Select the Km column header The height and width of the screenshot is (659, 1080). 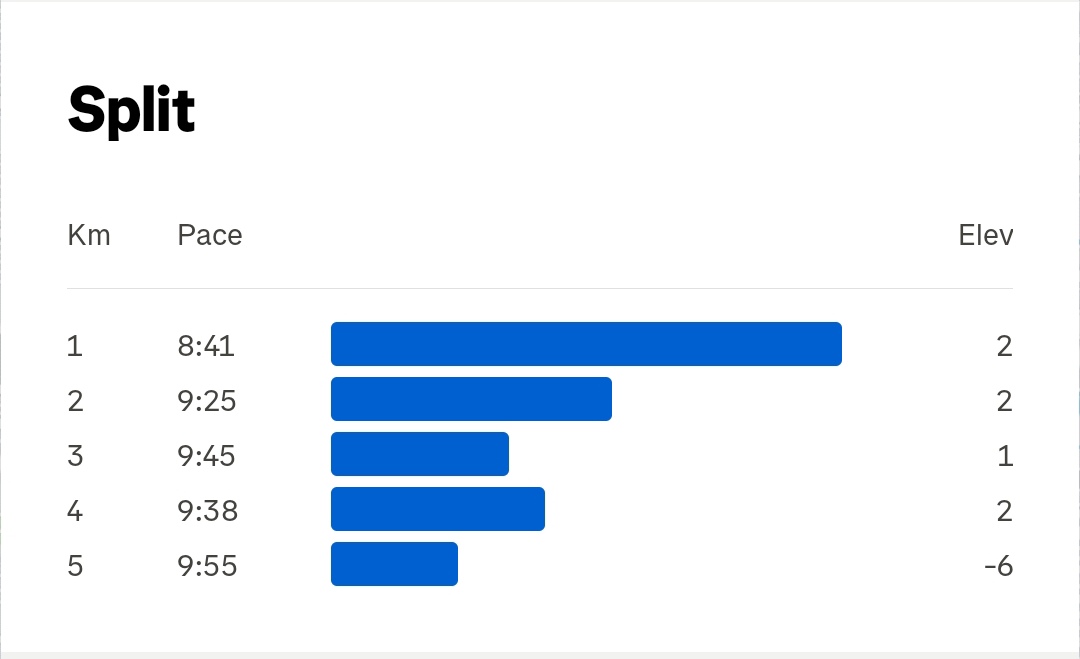[x=89, y=235]
